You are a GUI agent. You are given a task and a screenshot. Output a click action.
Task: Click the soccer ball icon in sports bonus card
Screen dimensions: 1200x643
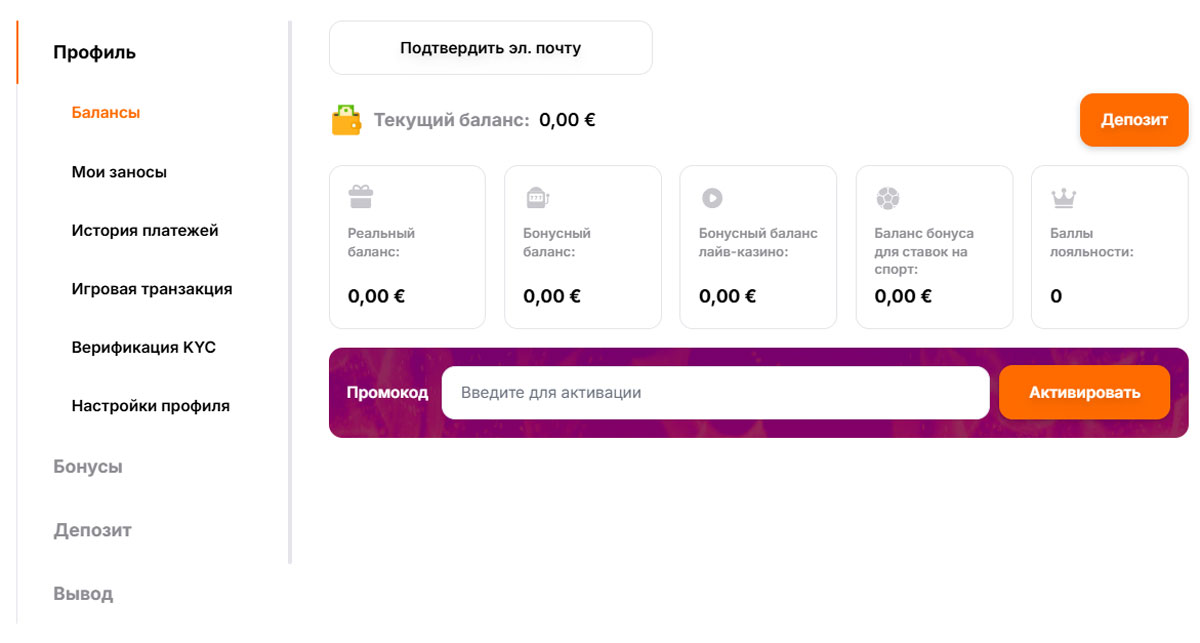[x=887, y=197]
